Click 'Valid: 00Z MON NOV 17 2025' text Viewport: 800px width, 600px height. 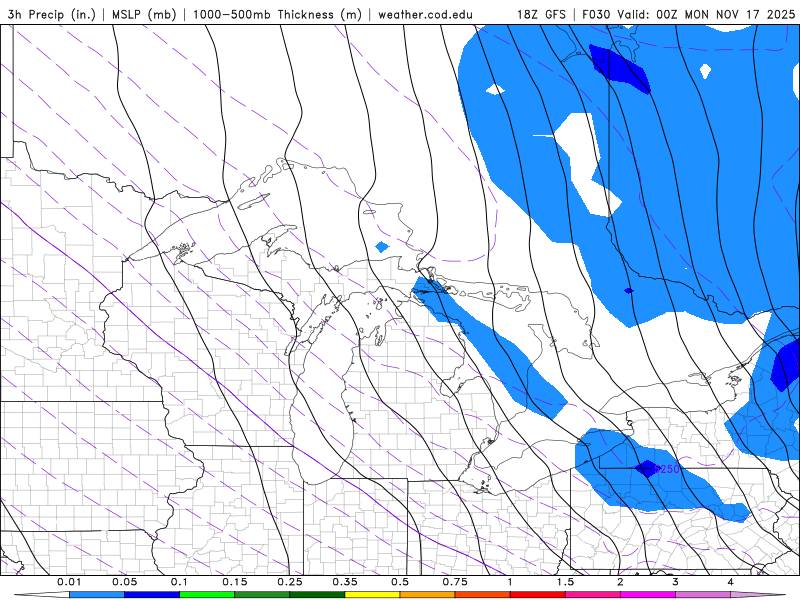pyautogui.click(x=706, y=14)
